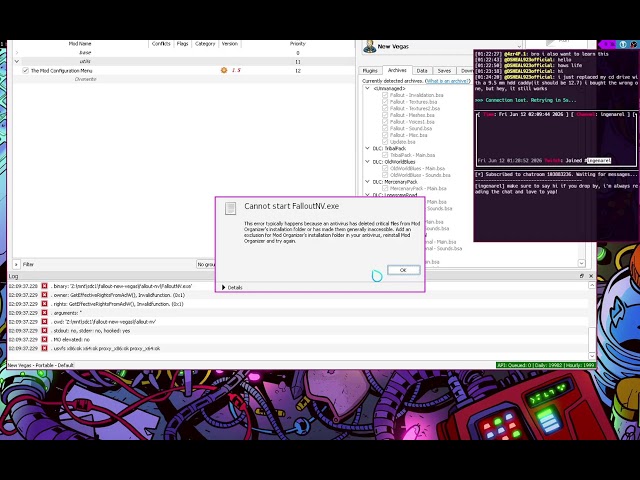Image resolution: width=640 pixels, height=480 pixels.
Task: Sort by Mod Name column header
Action: pos(80,44)
